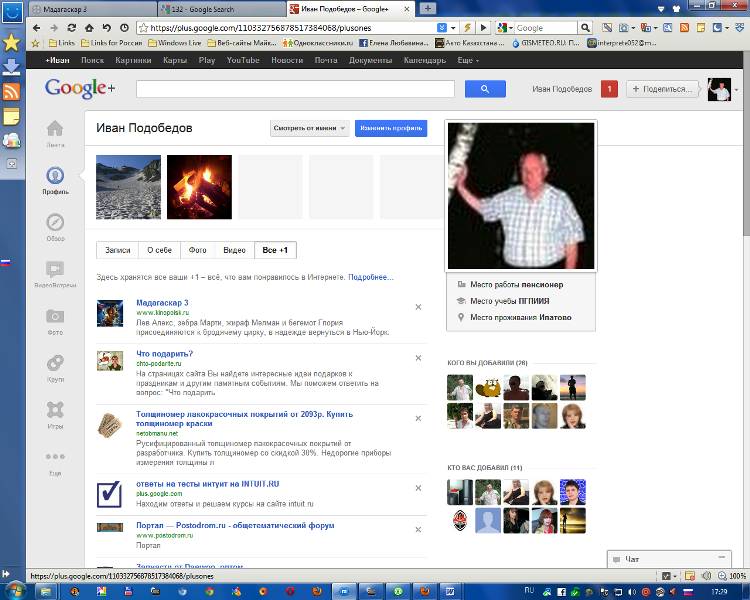Open the Что подарить? link
This screenshot has width=750, height=600.
coord(165,354)
